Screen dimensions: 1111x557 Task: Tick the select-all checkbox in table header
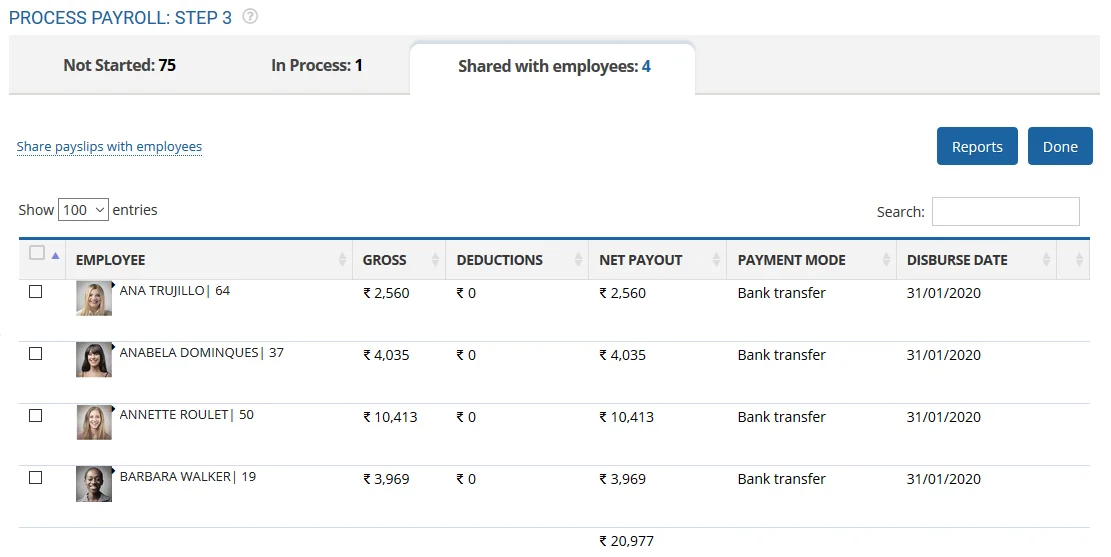37,253
